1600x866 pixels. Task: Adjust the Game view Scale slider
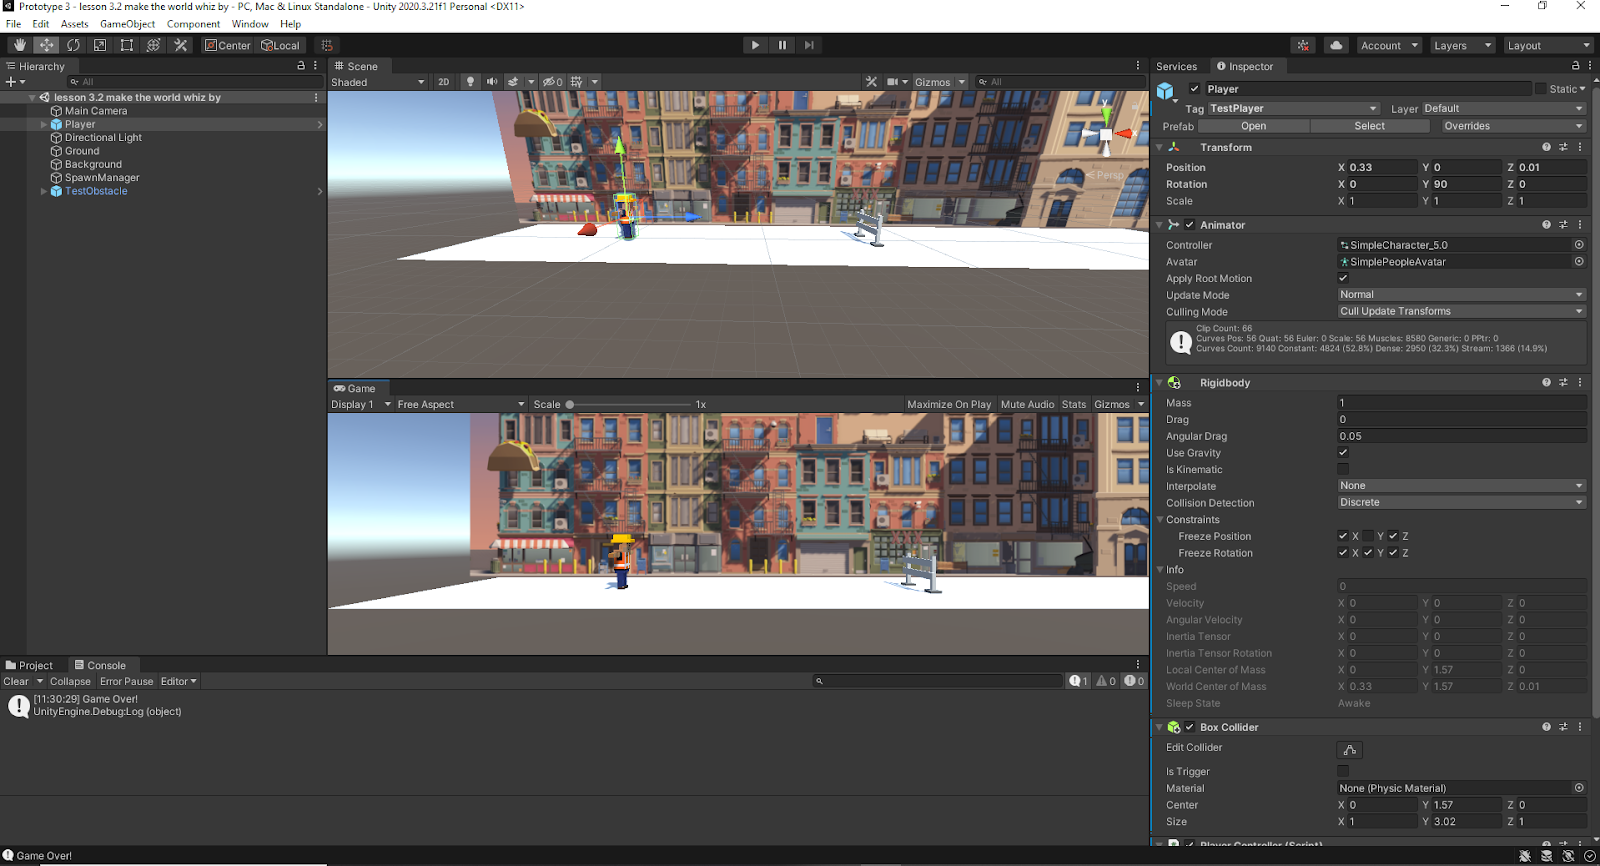point(628,405)
